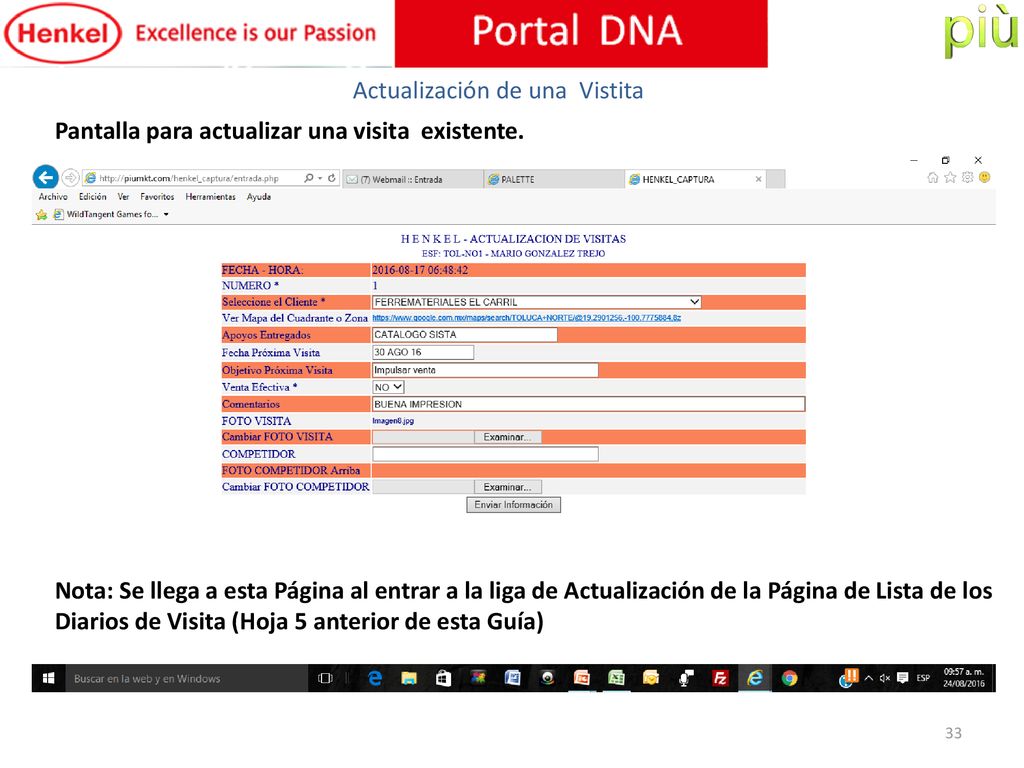This screenshot has width=1024, height=768.
Task: Click the file path box for Cambiar FOTO VISITA
Action: click(x=423, y=437)
